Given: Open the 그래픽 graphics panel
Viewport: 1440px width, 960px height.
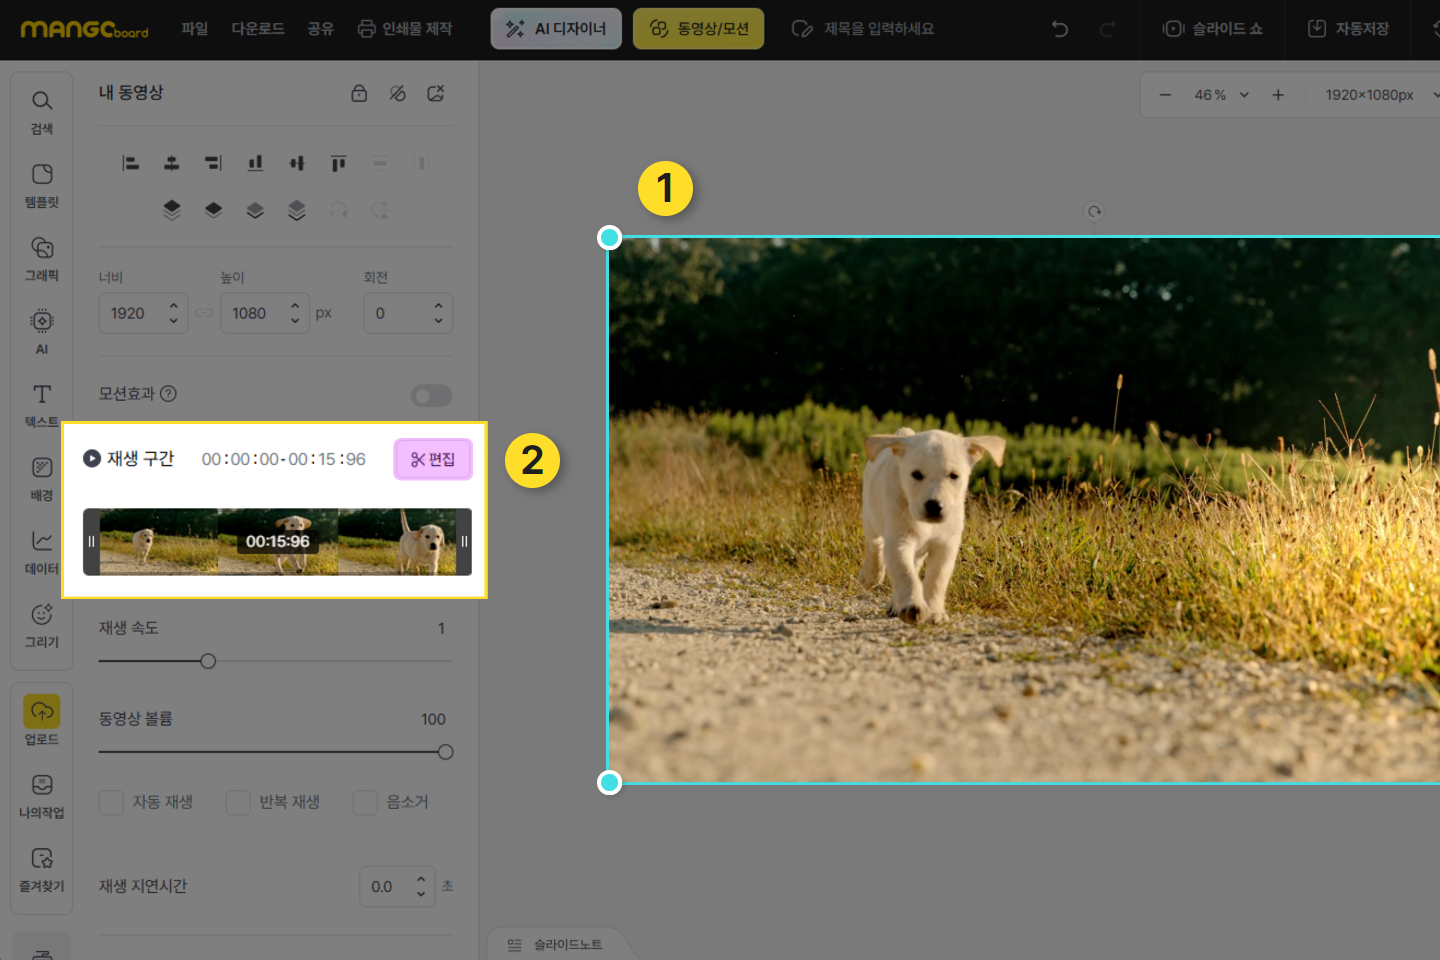Looking at the screenshot, I should (x=41, y=258).
